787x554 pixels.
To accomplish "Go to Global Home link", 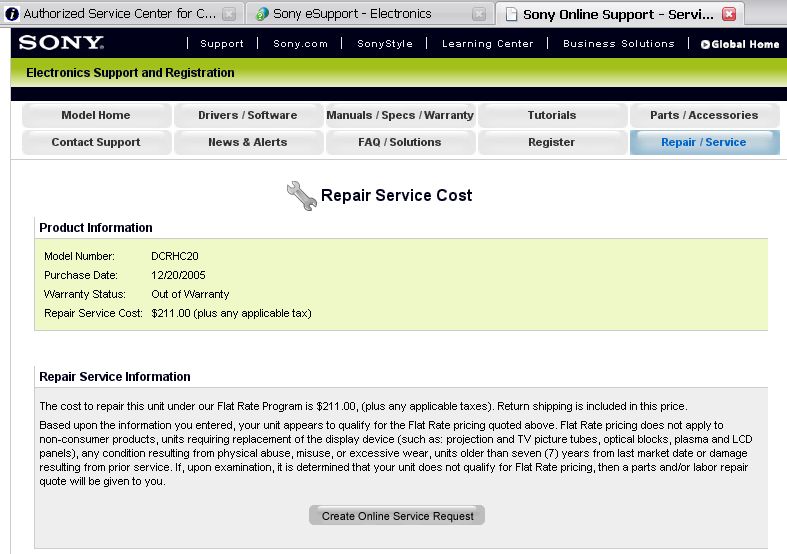I will [x=740, y=44].
